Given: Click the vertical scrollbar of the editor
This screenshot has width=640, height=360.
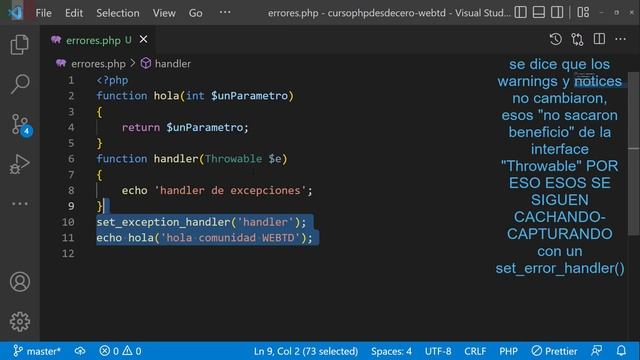Looking at the screenshot, I should click(633, 154).
